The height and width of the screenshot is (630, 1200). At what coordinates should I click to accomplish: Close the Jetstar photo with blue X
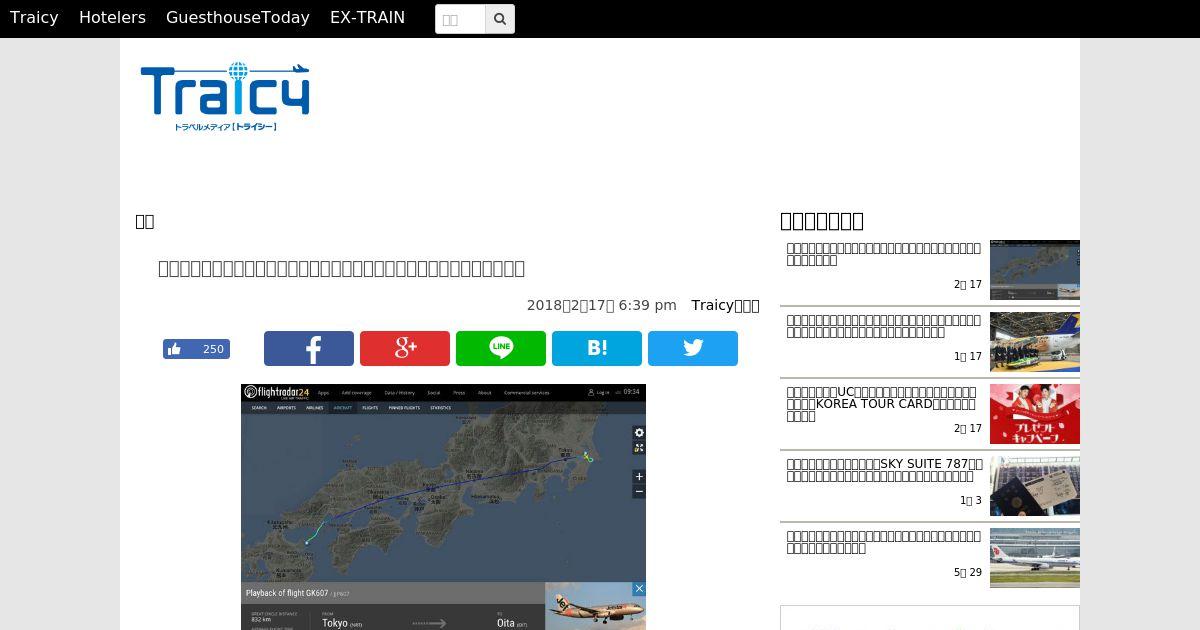639,589
